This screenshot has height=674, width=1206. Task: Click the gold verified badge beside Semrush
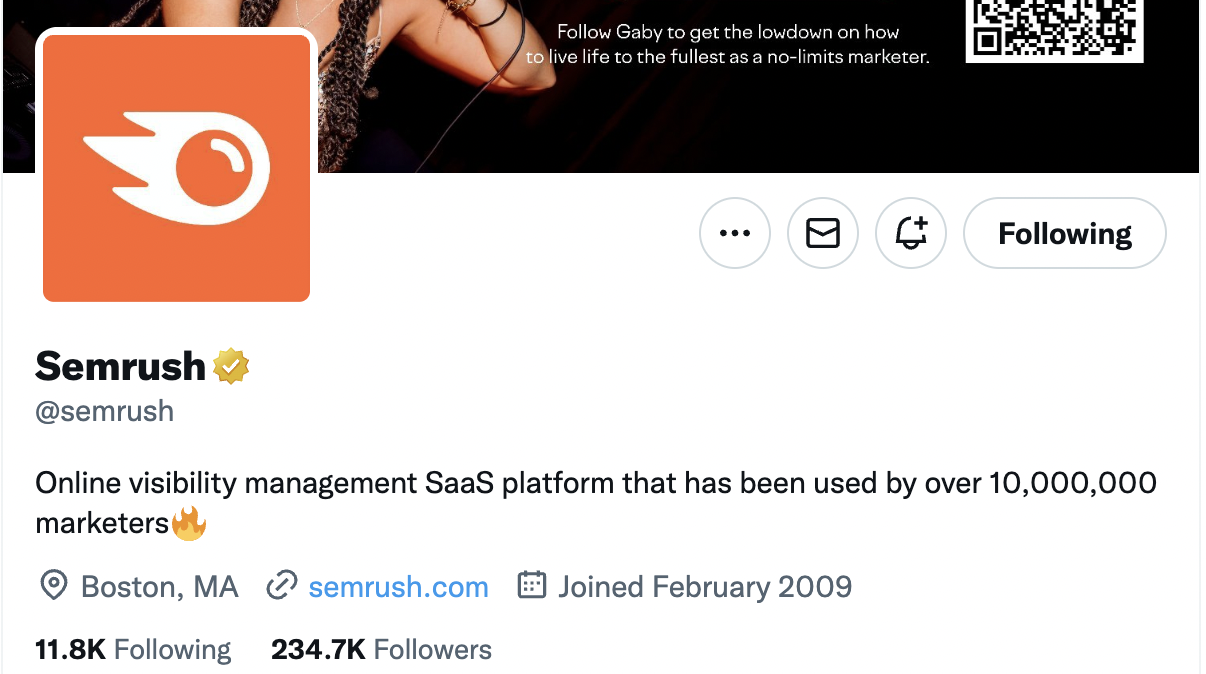(x=231, y=367)
